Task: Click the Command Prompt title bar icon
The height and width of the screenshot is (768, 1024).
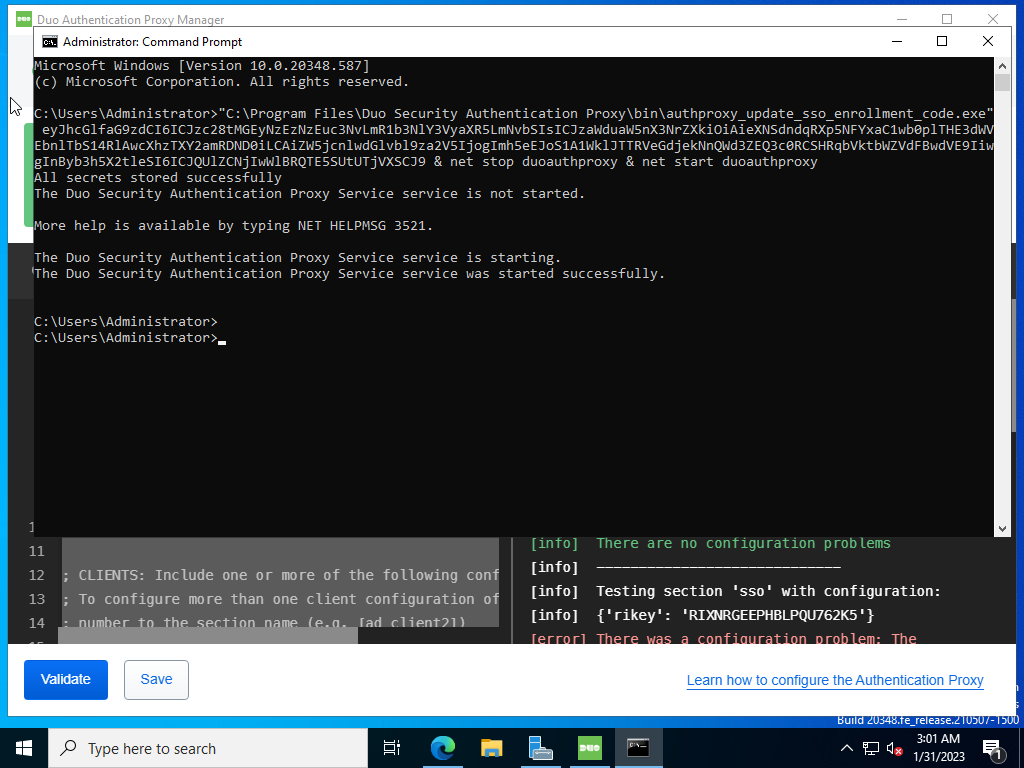Action: pos(50,42)
